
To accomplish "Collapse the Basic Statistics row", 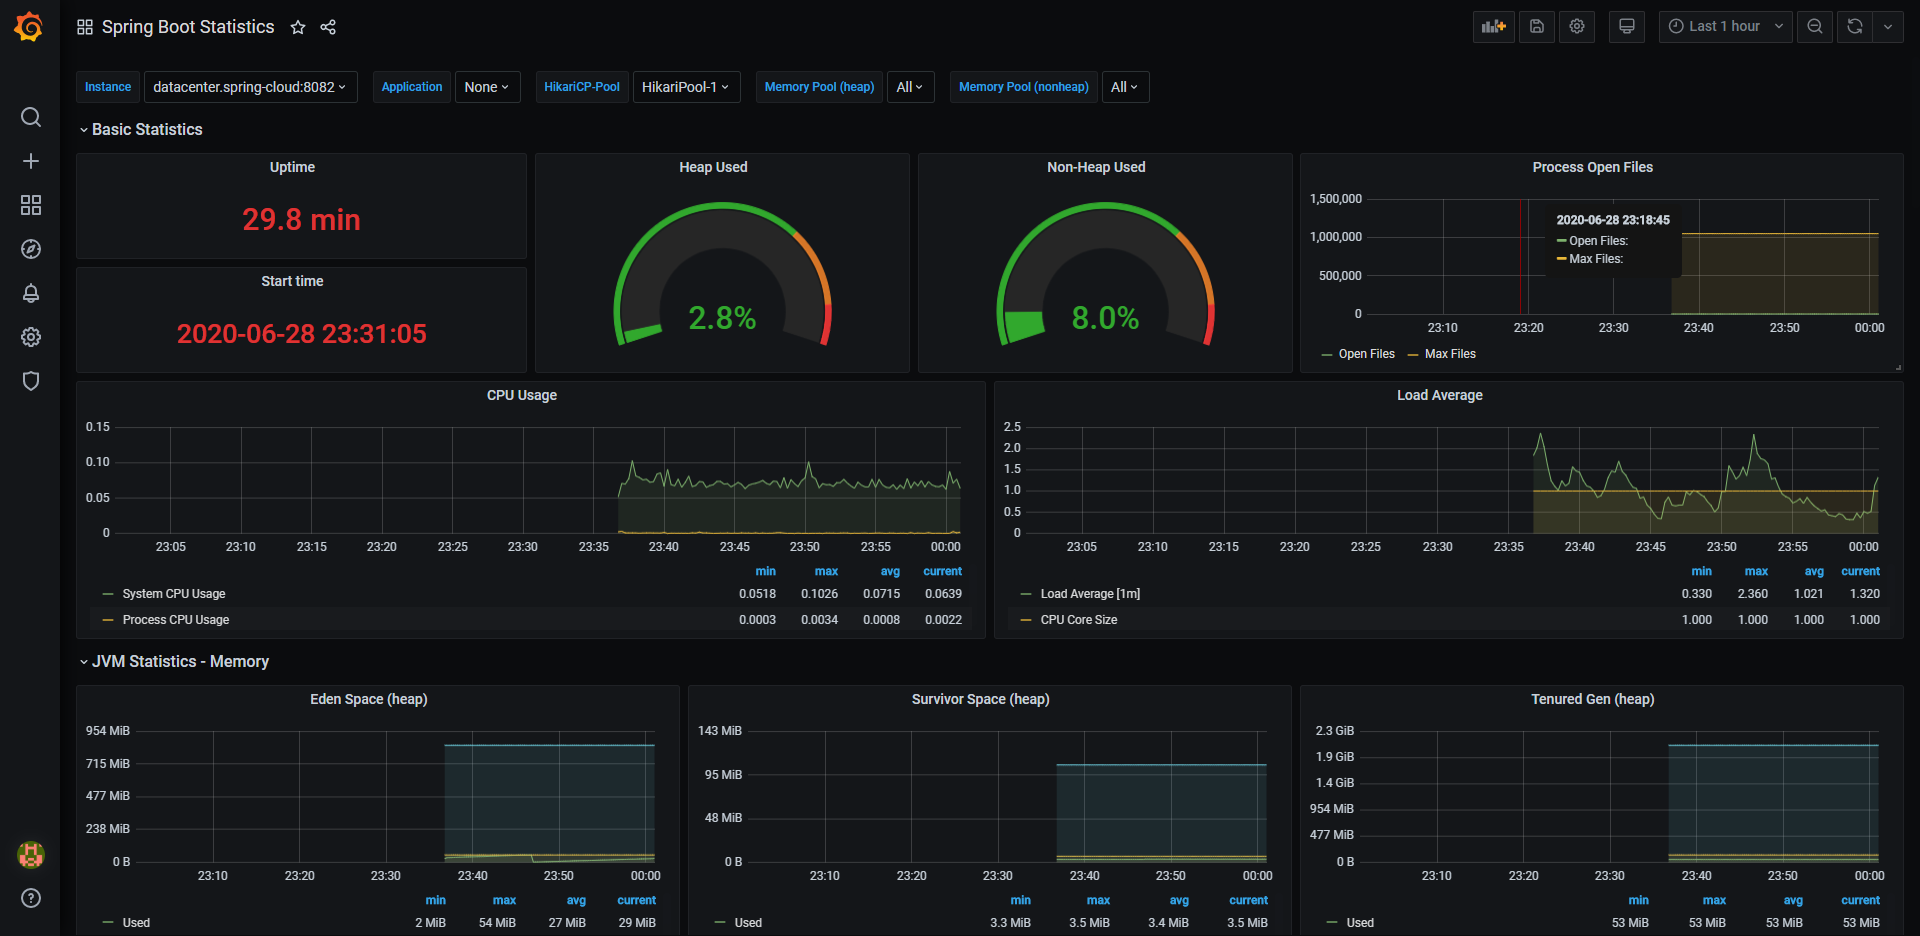I will 146,130.
